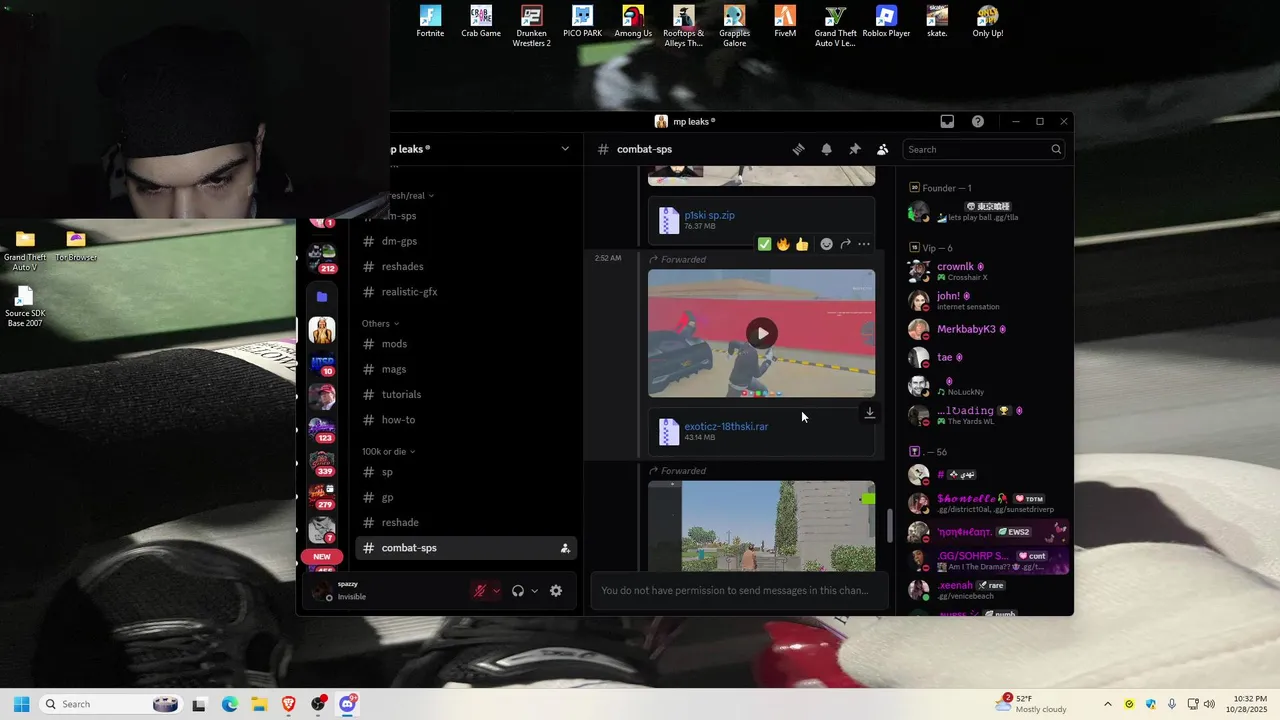Open the weather widget showing 52°F

tap(1032, 704)
